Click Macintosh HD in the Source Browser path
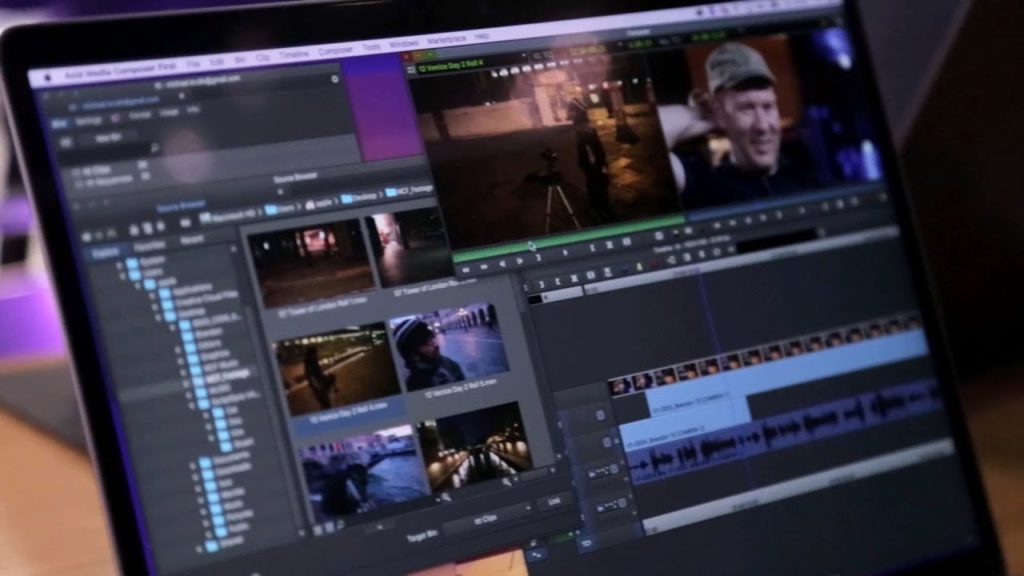The image size is (1024, 576). (x=229, y=216)
